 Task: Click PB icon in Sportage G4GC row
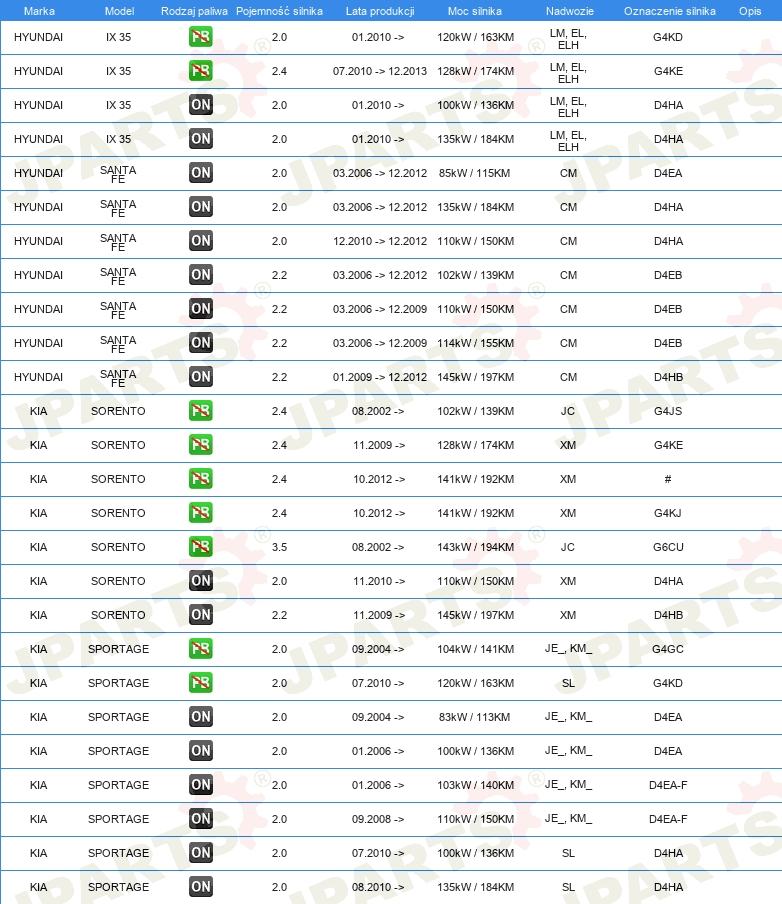[x=201, y=649]
